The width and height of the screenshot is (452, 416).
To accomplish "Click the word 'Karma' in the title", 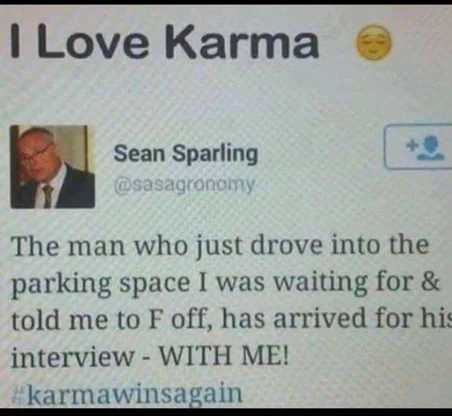I will (245, 42).
